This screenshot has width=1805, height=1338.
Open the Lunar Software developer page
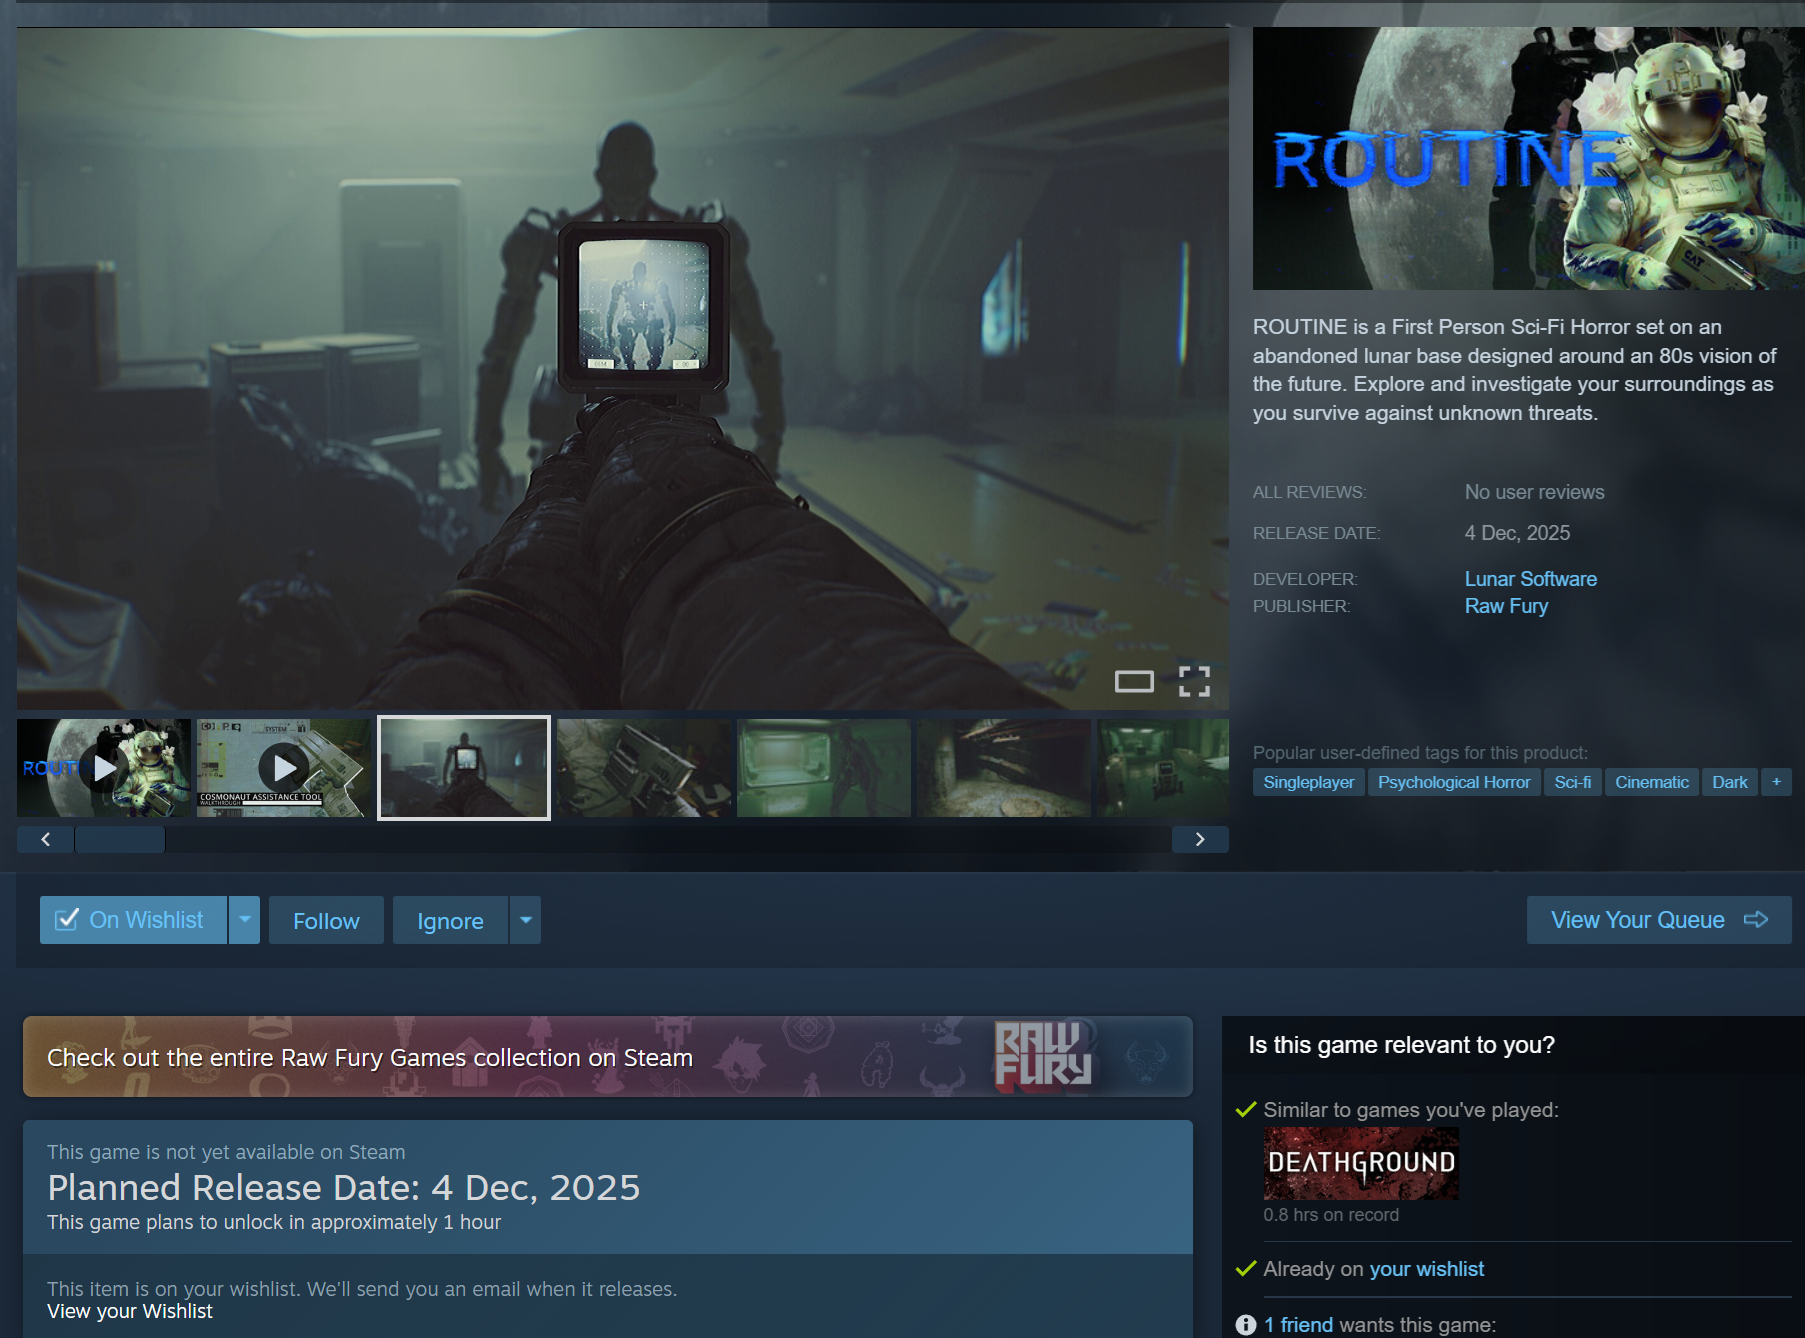(x=1531, y=579)
